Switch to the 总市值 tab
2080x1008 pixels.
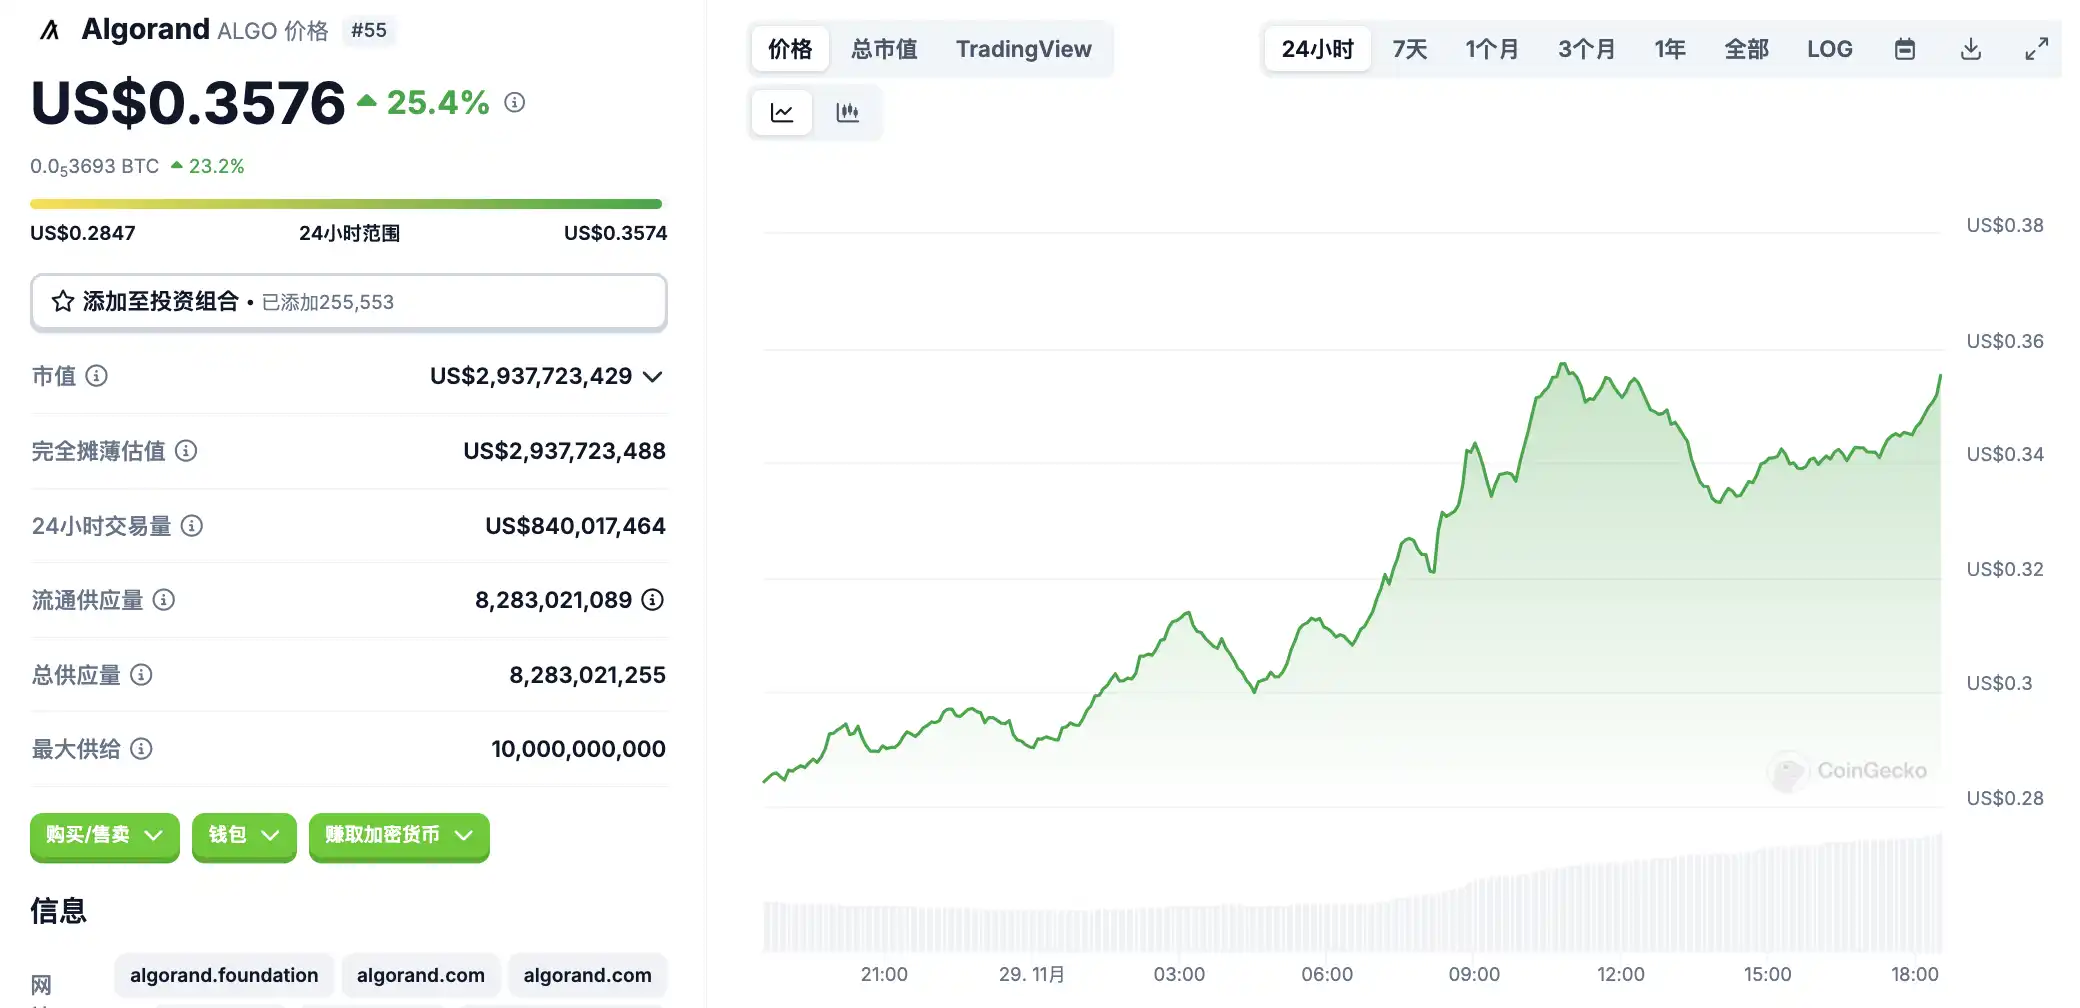click(884, 49)
